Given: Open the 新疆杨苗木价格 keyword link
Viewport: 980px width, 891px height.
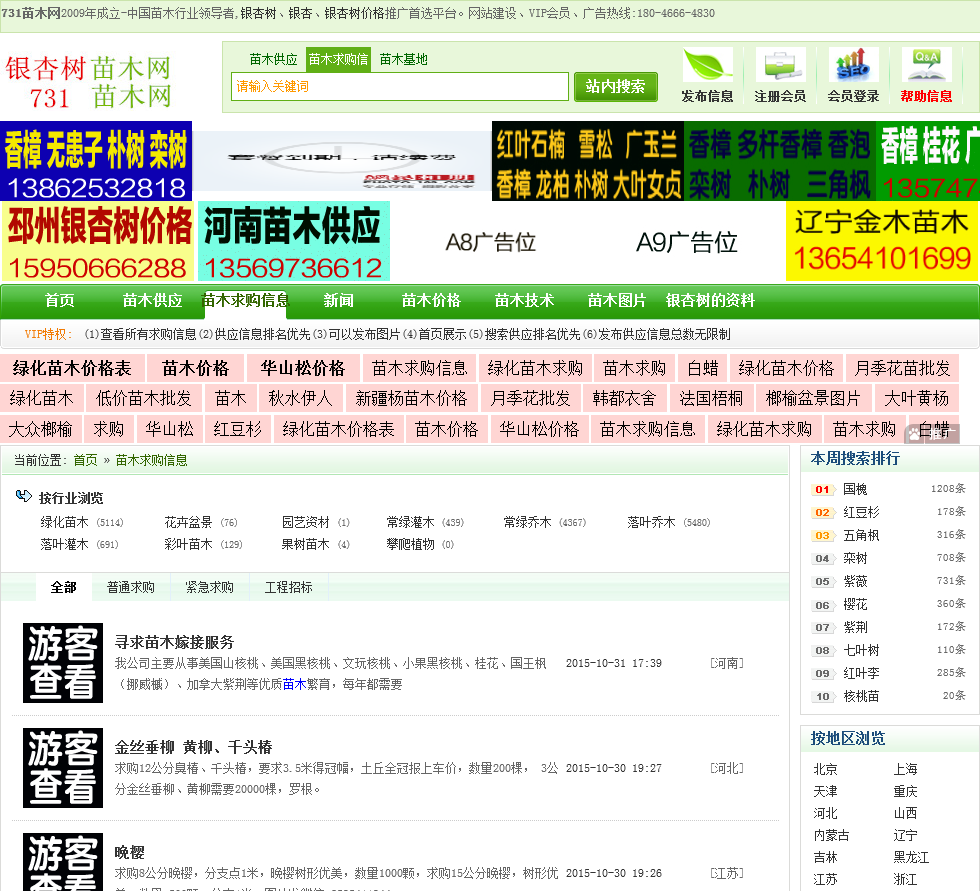Looking at the screenshot, I should [411, 398].
